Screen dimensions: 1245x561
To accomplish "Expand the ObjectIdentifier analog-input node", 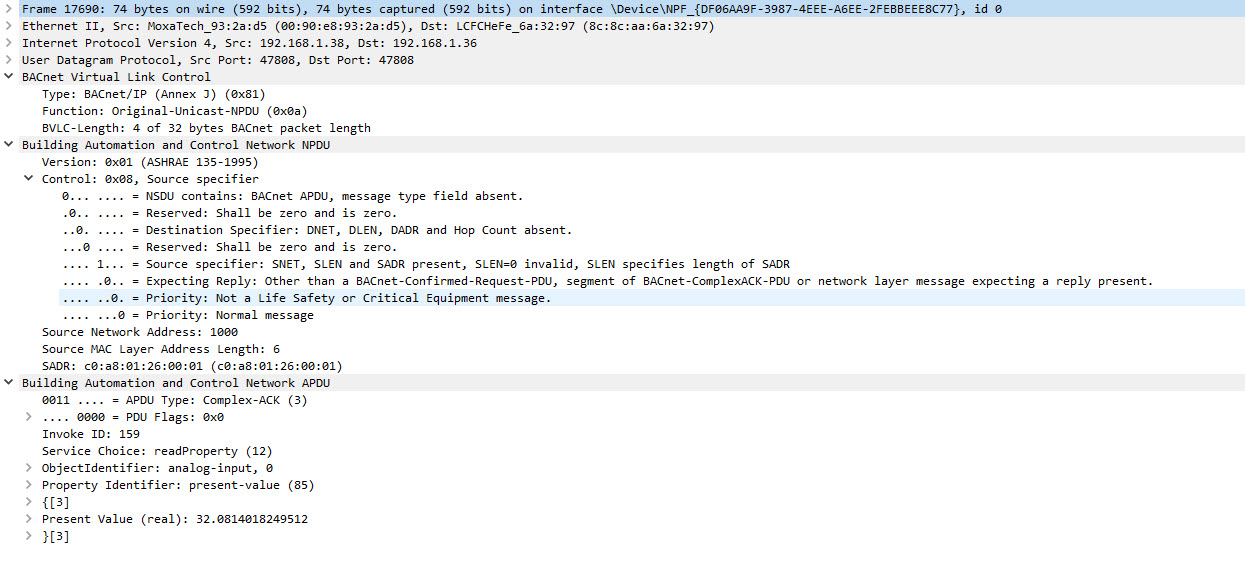I will [29, 468].
